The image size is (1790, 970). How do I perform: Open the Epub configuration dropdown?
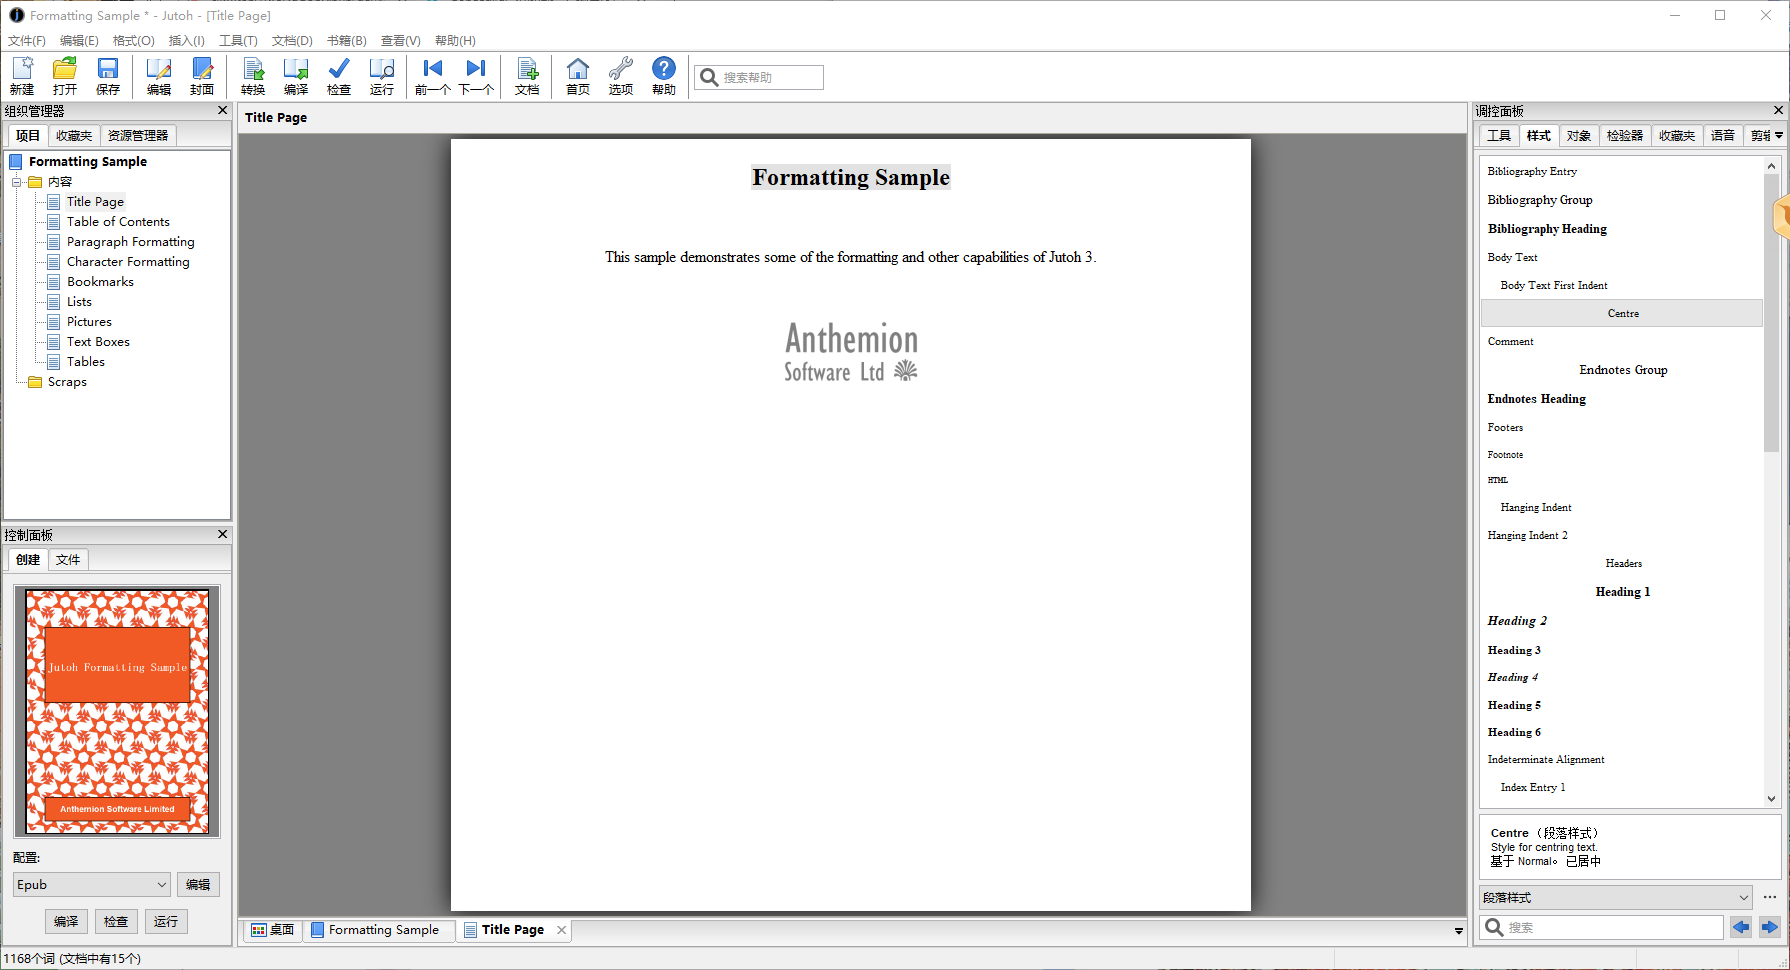[x=91, y=885]
